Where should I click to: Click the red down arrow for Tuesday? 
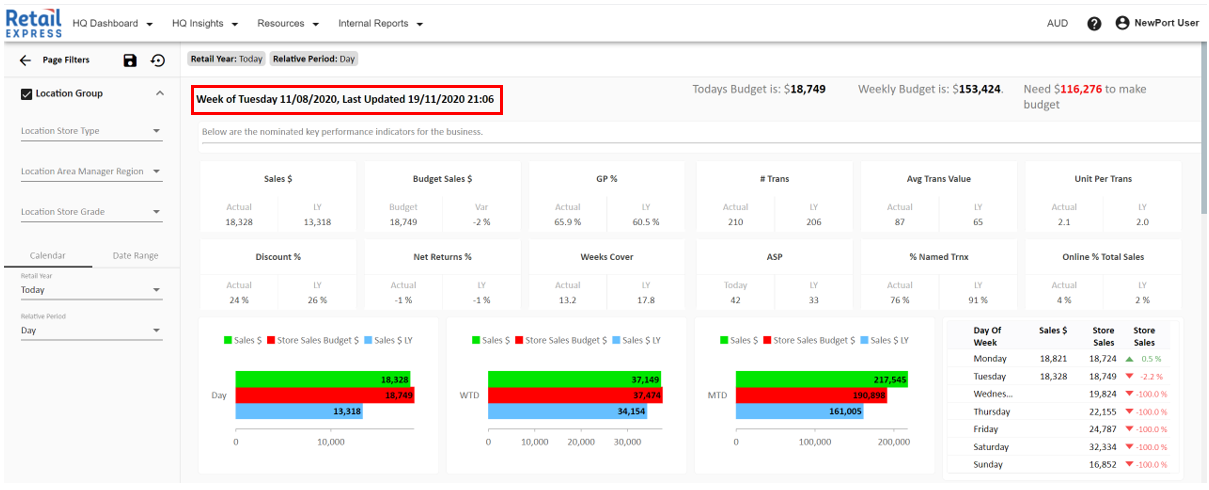(1129, 377)
